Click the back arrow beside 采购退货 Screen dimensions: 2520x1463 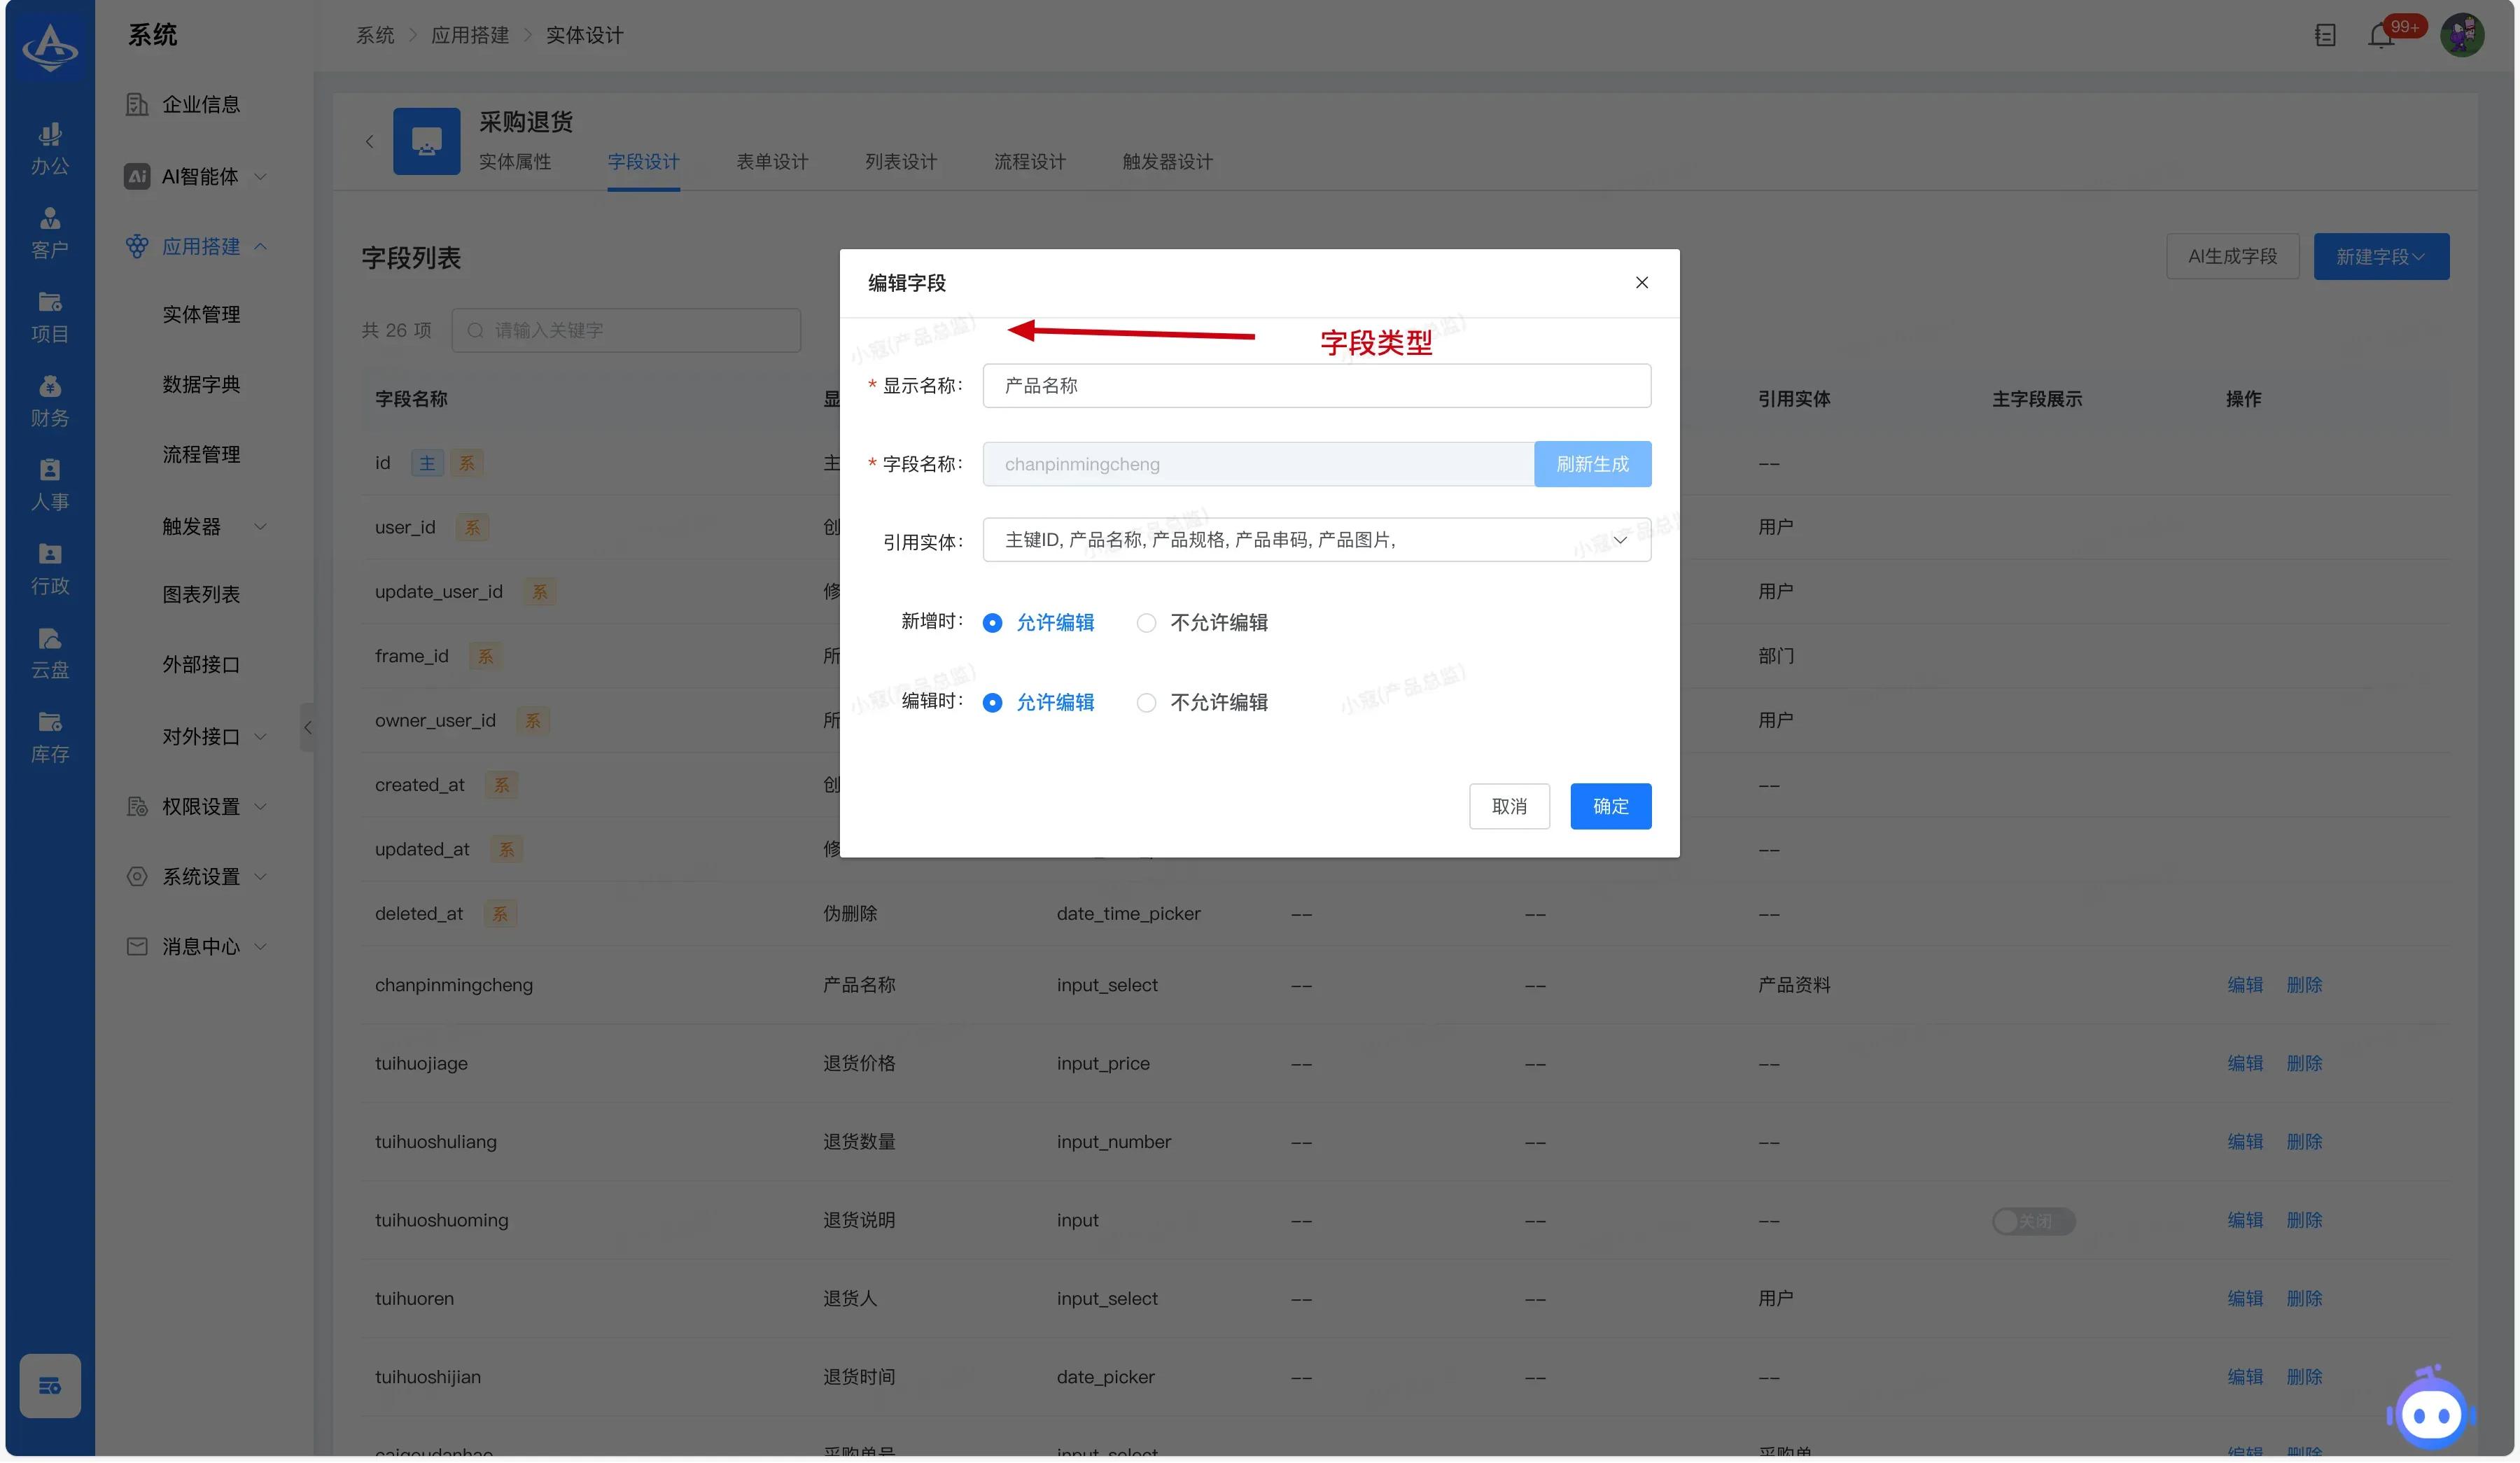[x=369, y=141]
